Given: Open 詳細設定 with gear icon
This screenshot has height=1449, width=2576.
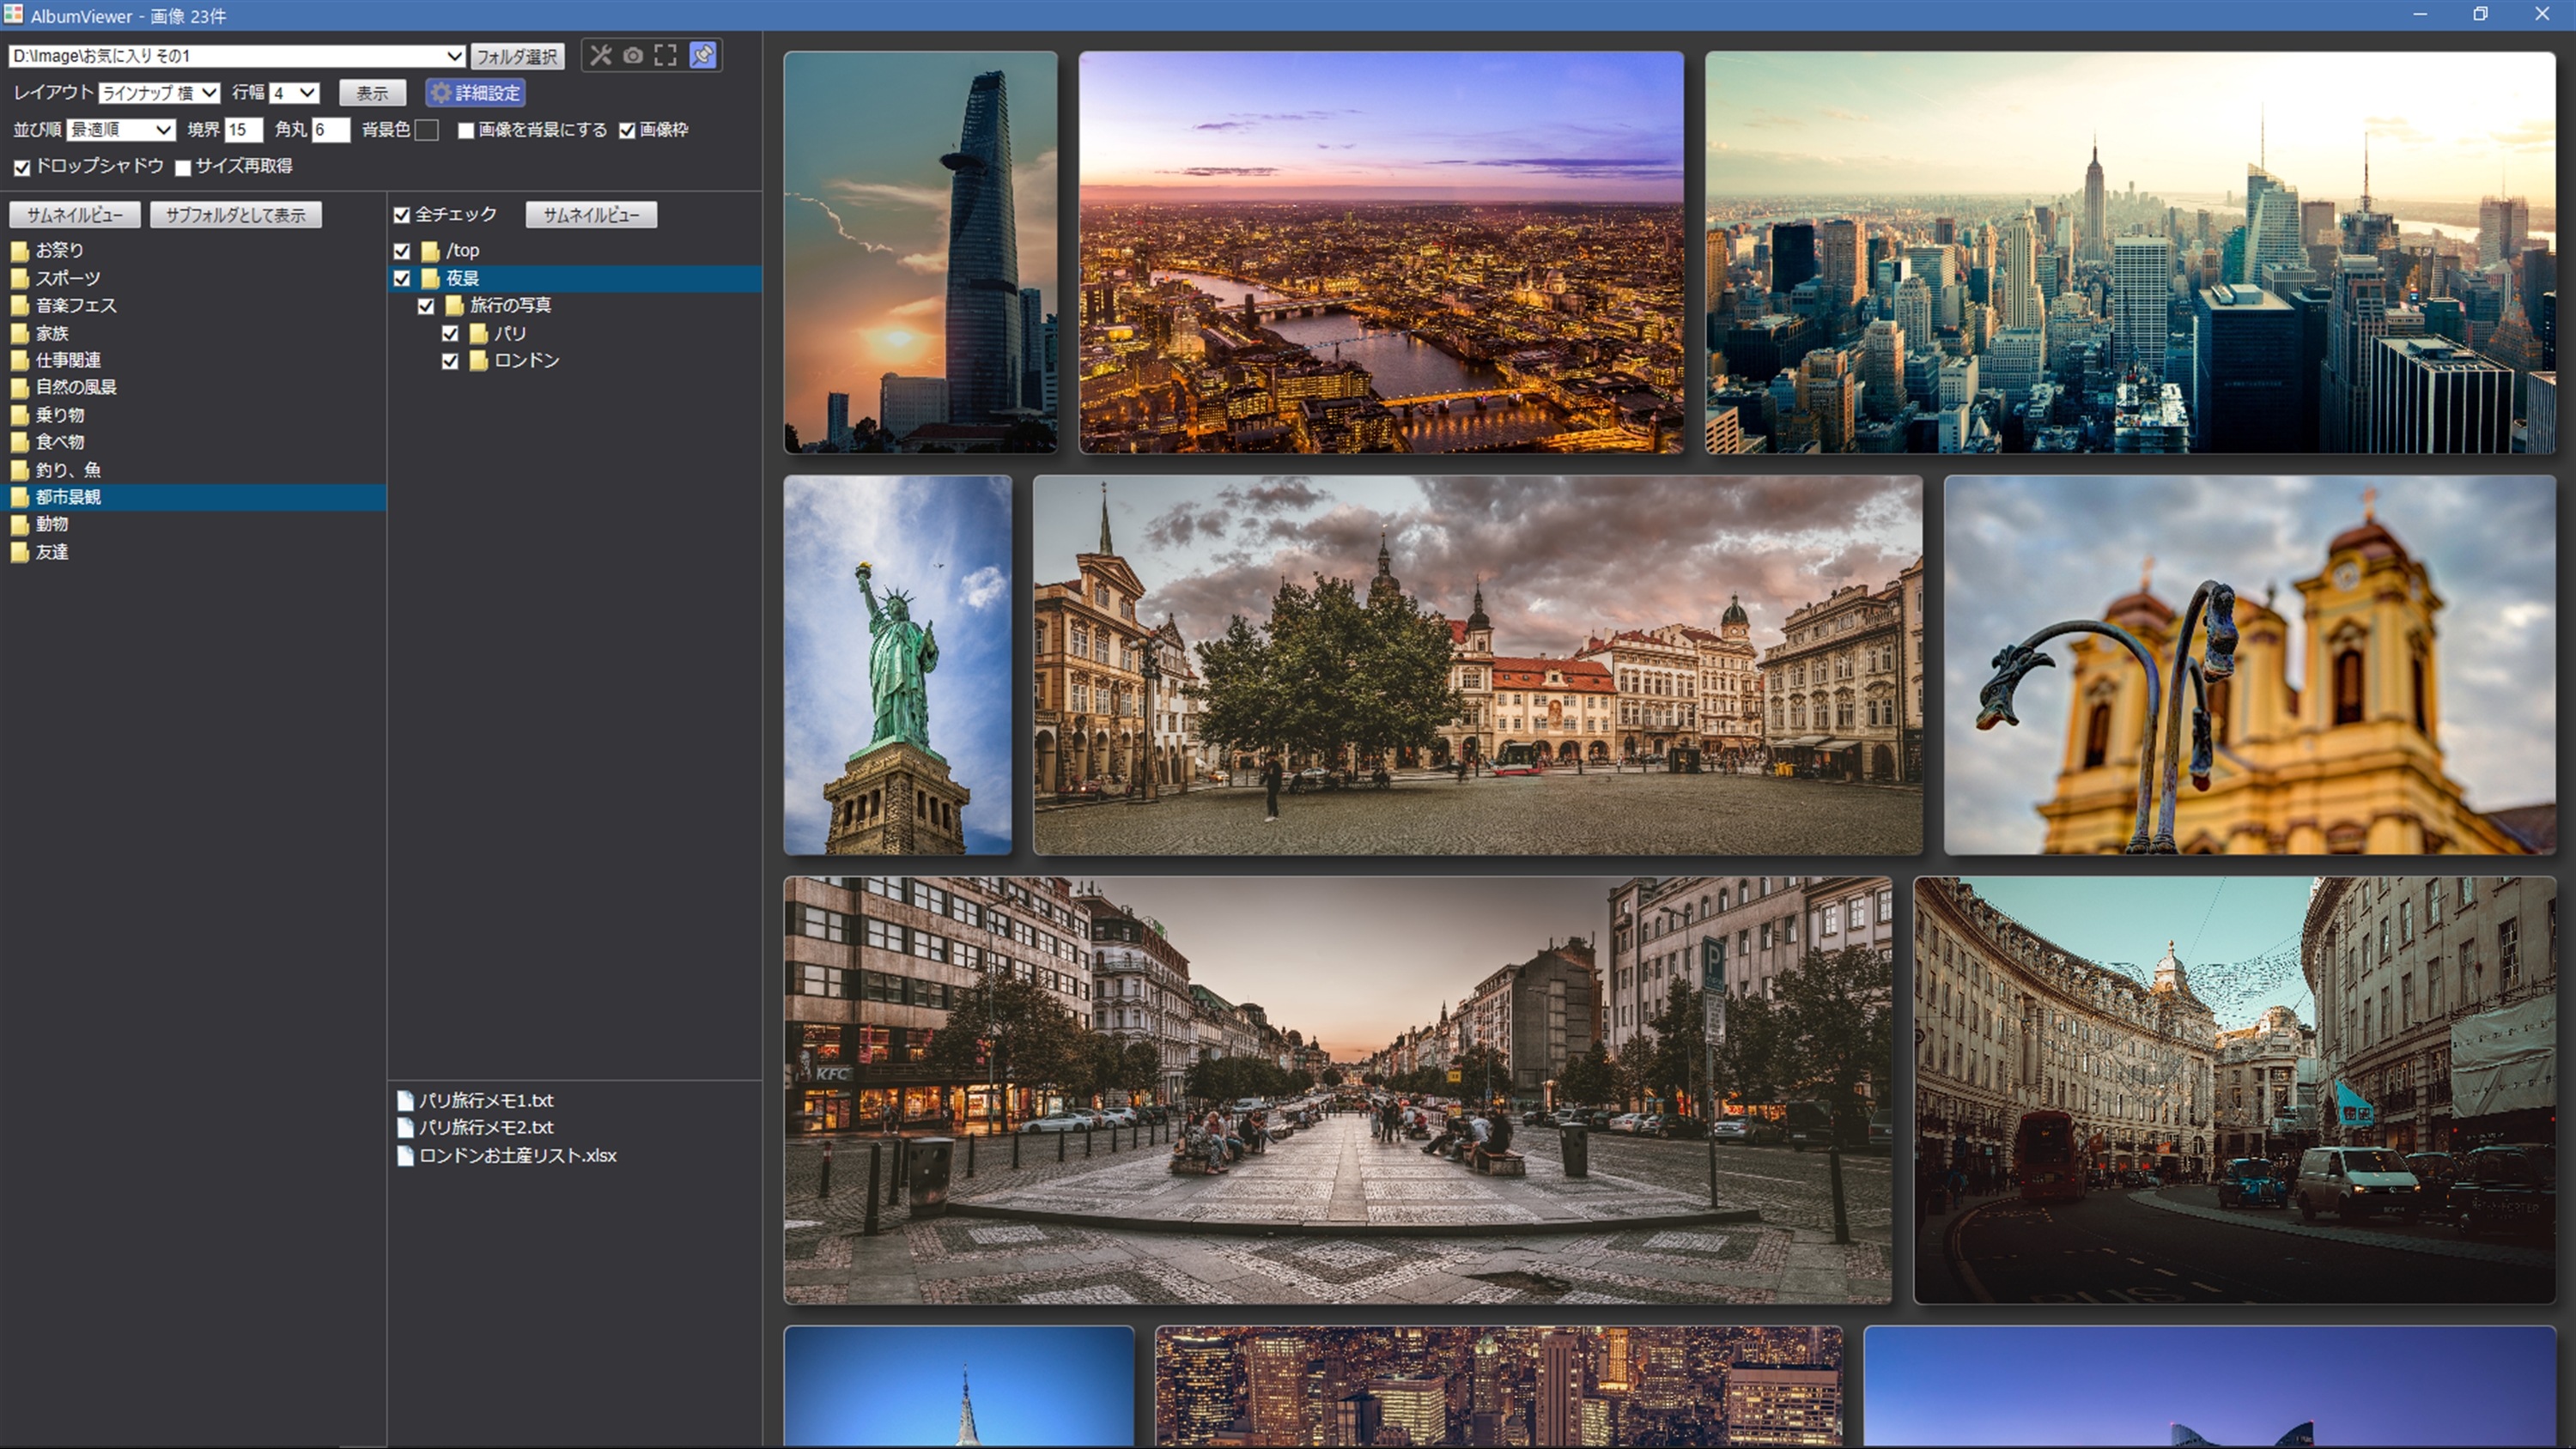Looking at the screenshot, I should 475,93.
